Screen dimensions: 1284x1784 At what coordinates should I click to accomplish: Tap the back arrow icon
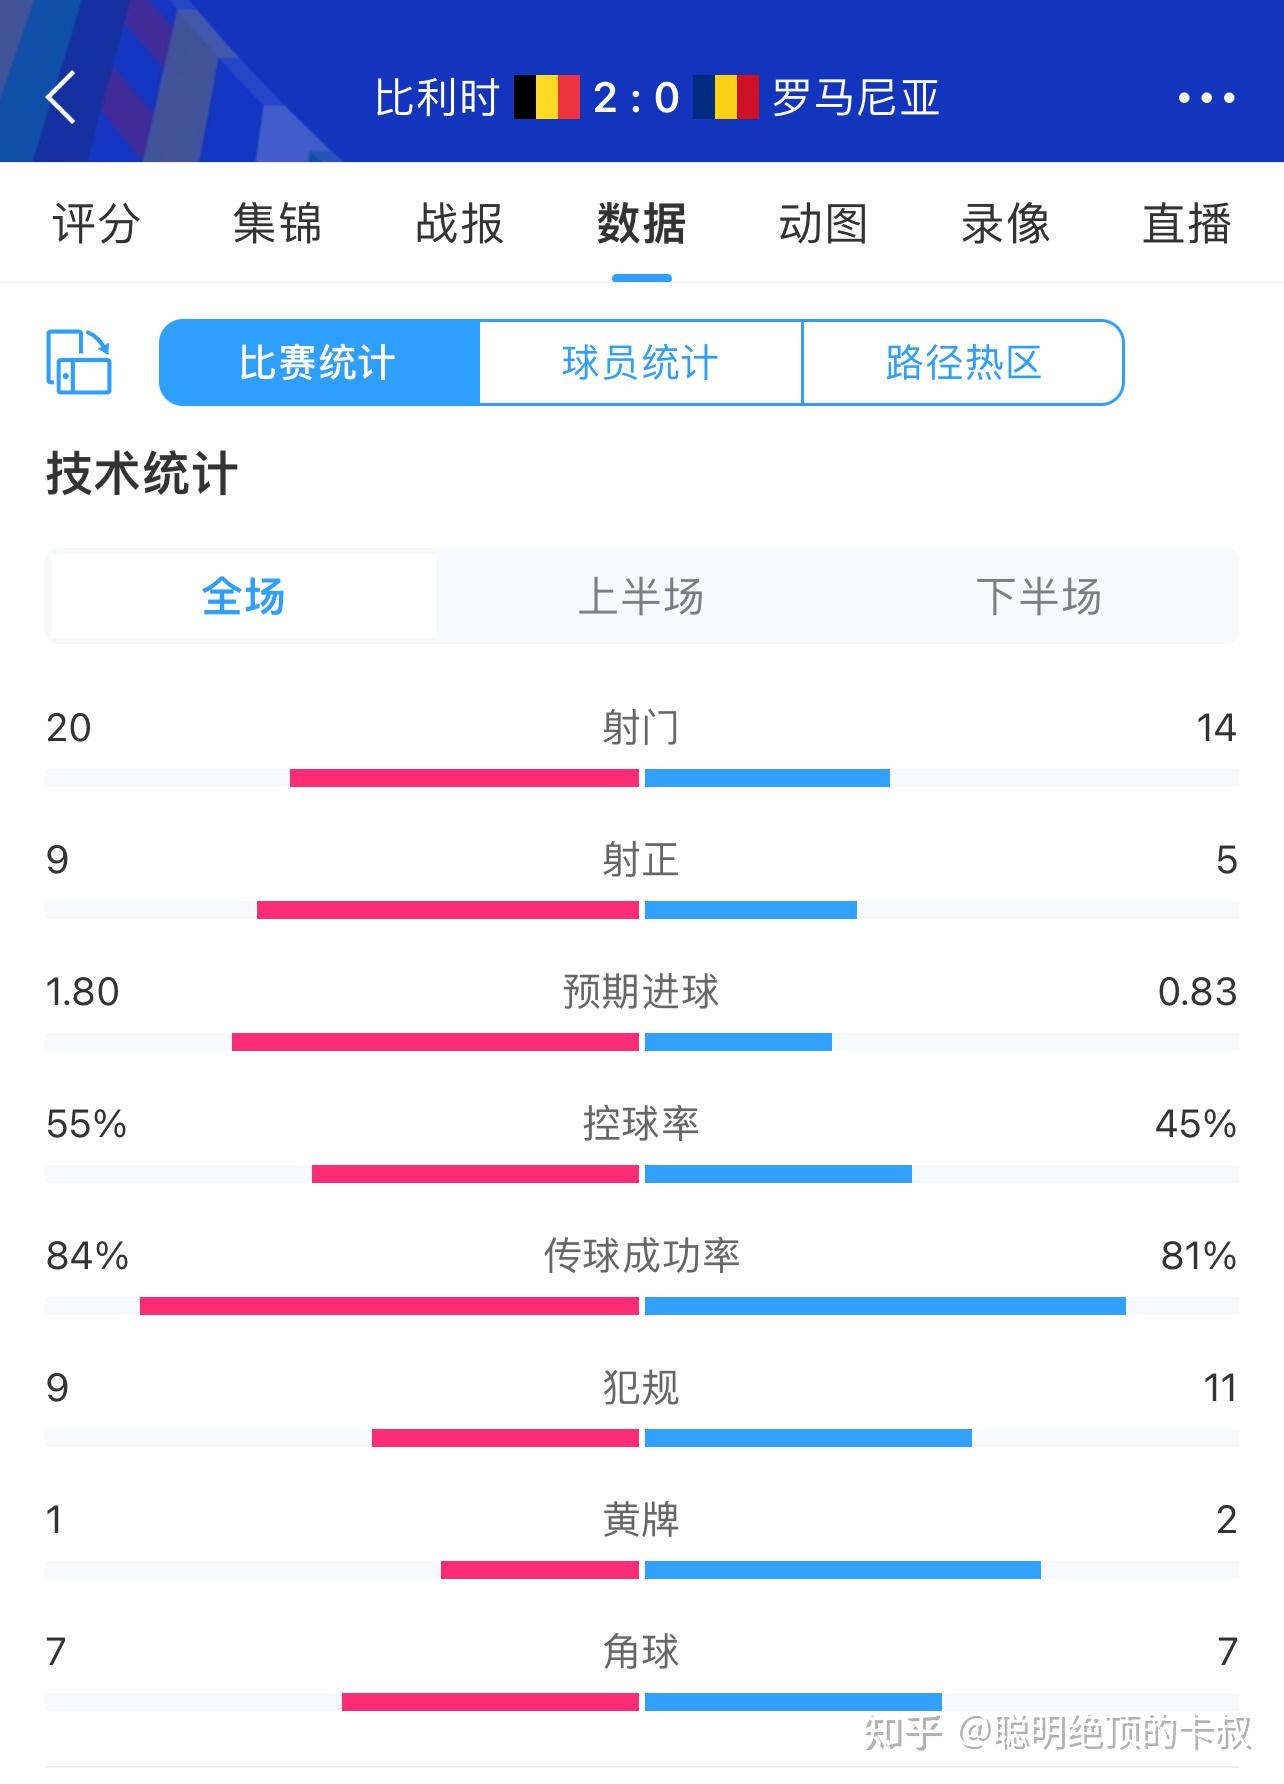point(61,97)
